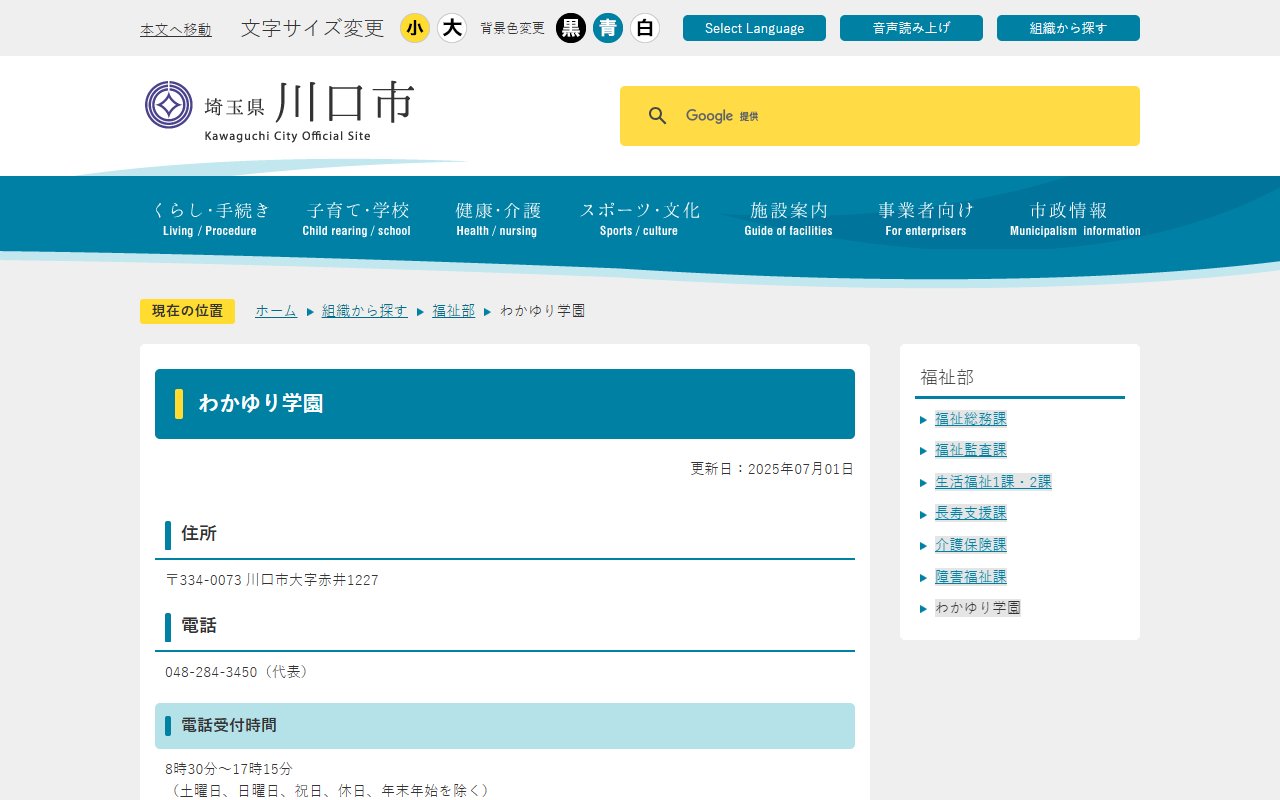
Task: Switch background color to white (白)
Action: click(x=645, y=28)
